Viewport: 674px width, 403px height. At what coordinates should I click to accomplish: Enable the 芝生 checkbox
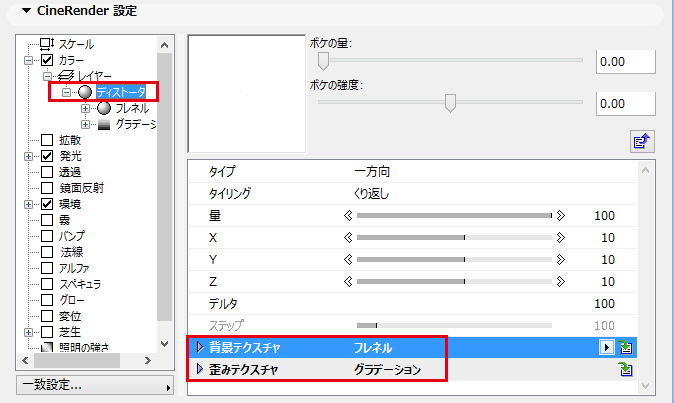coord(47,332)
